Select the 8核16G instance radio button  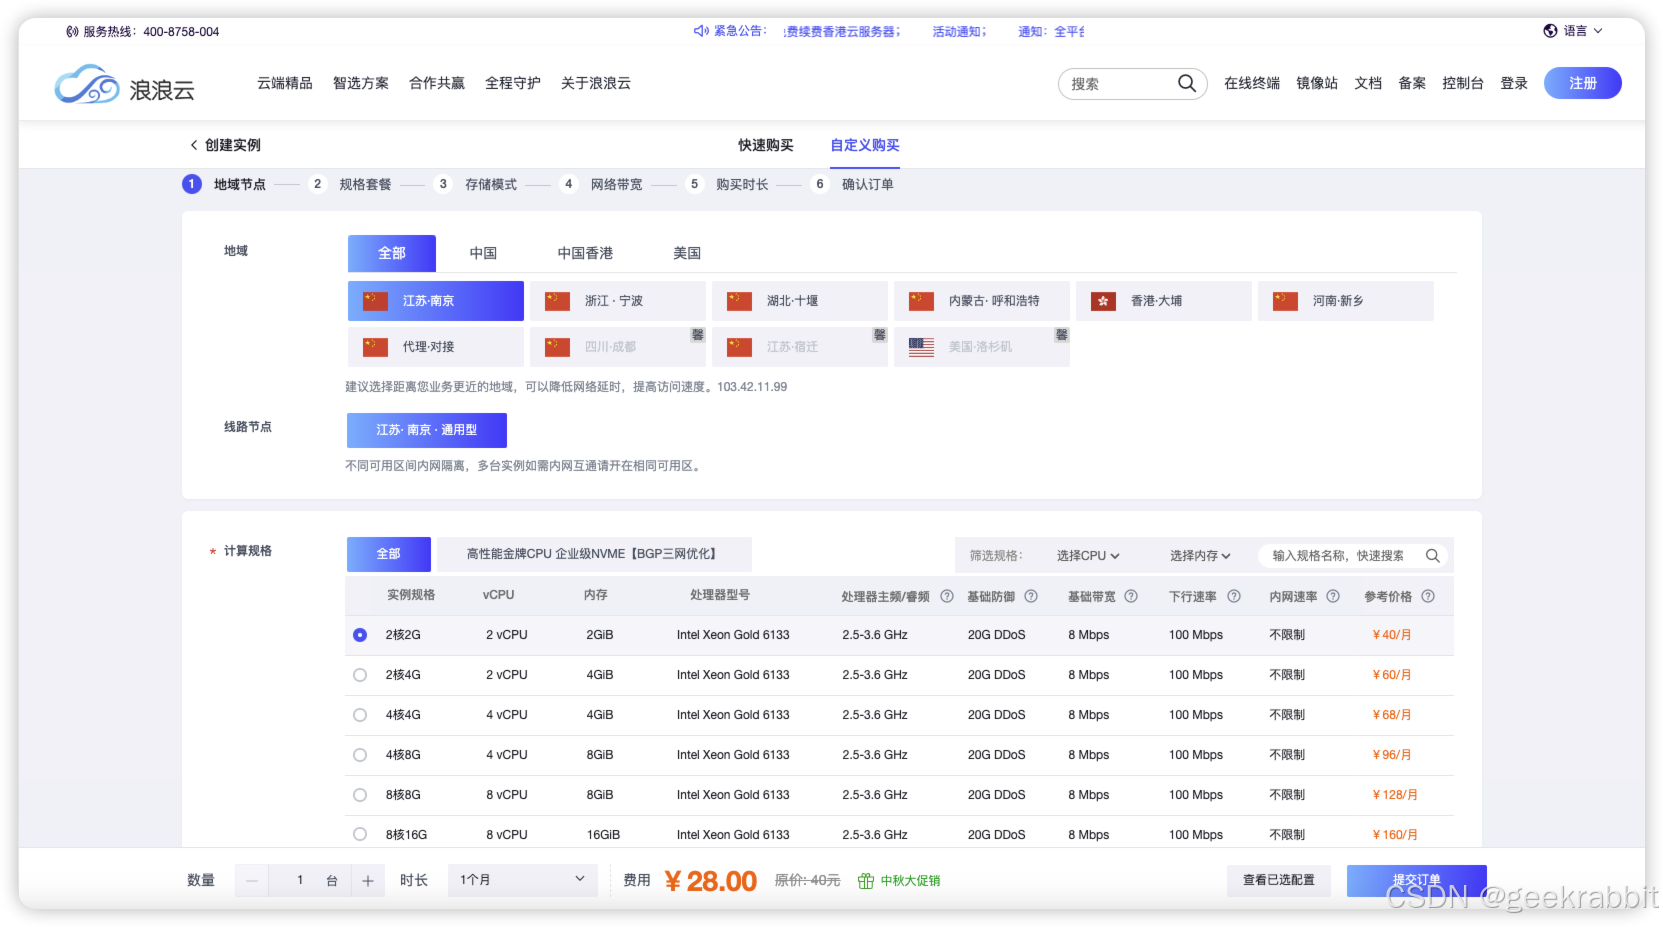click(x=360, y=833)
